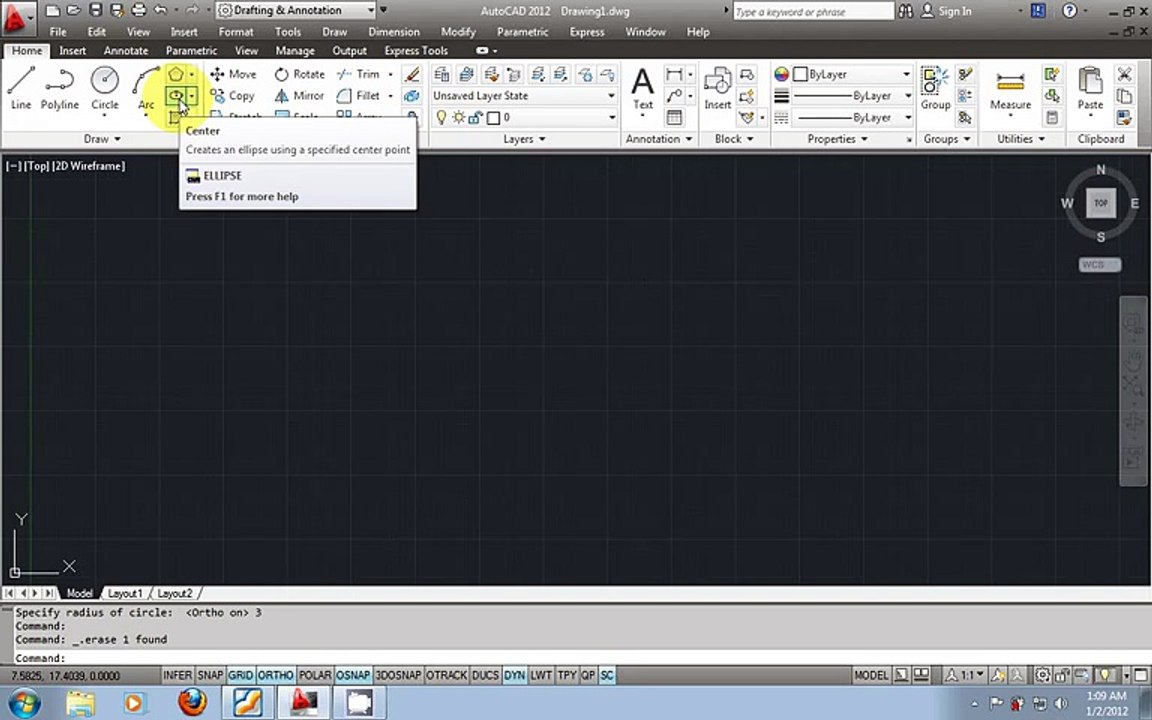The width and height of the screenshot is (1152, 720).
Task: Click the Insert block icon
Action: tap(717, 88)
